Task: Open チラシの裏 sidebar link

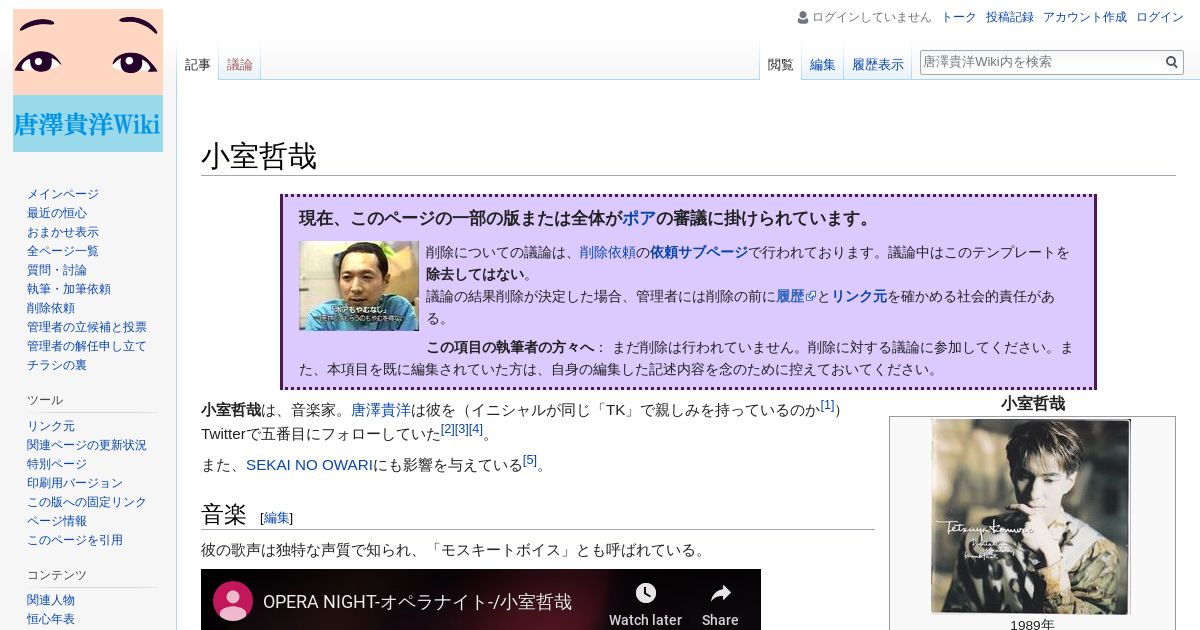Action: coord(57,365)
